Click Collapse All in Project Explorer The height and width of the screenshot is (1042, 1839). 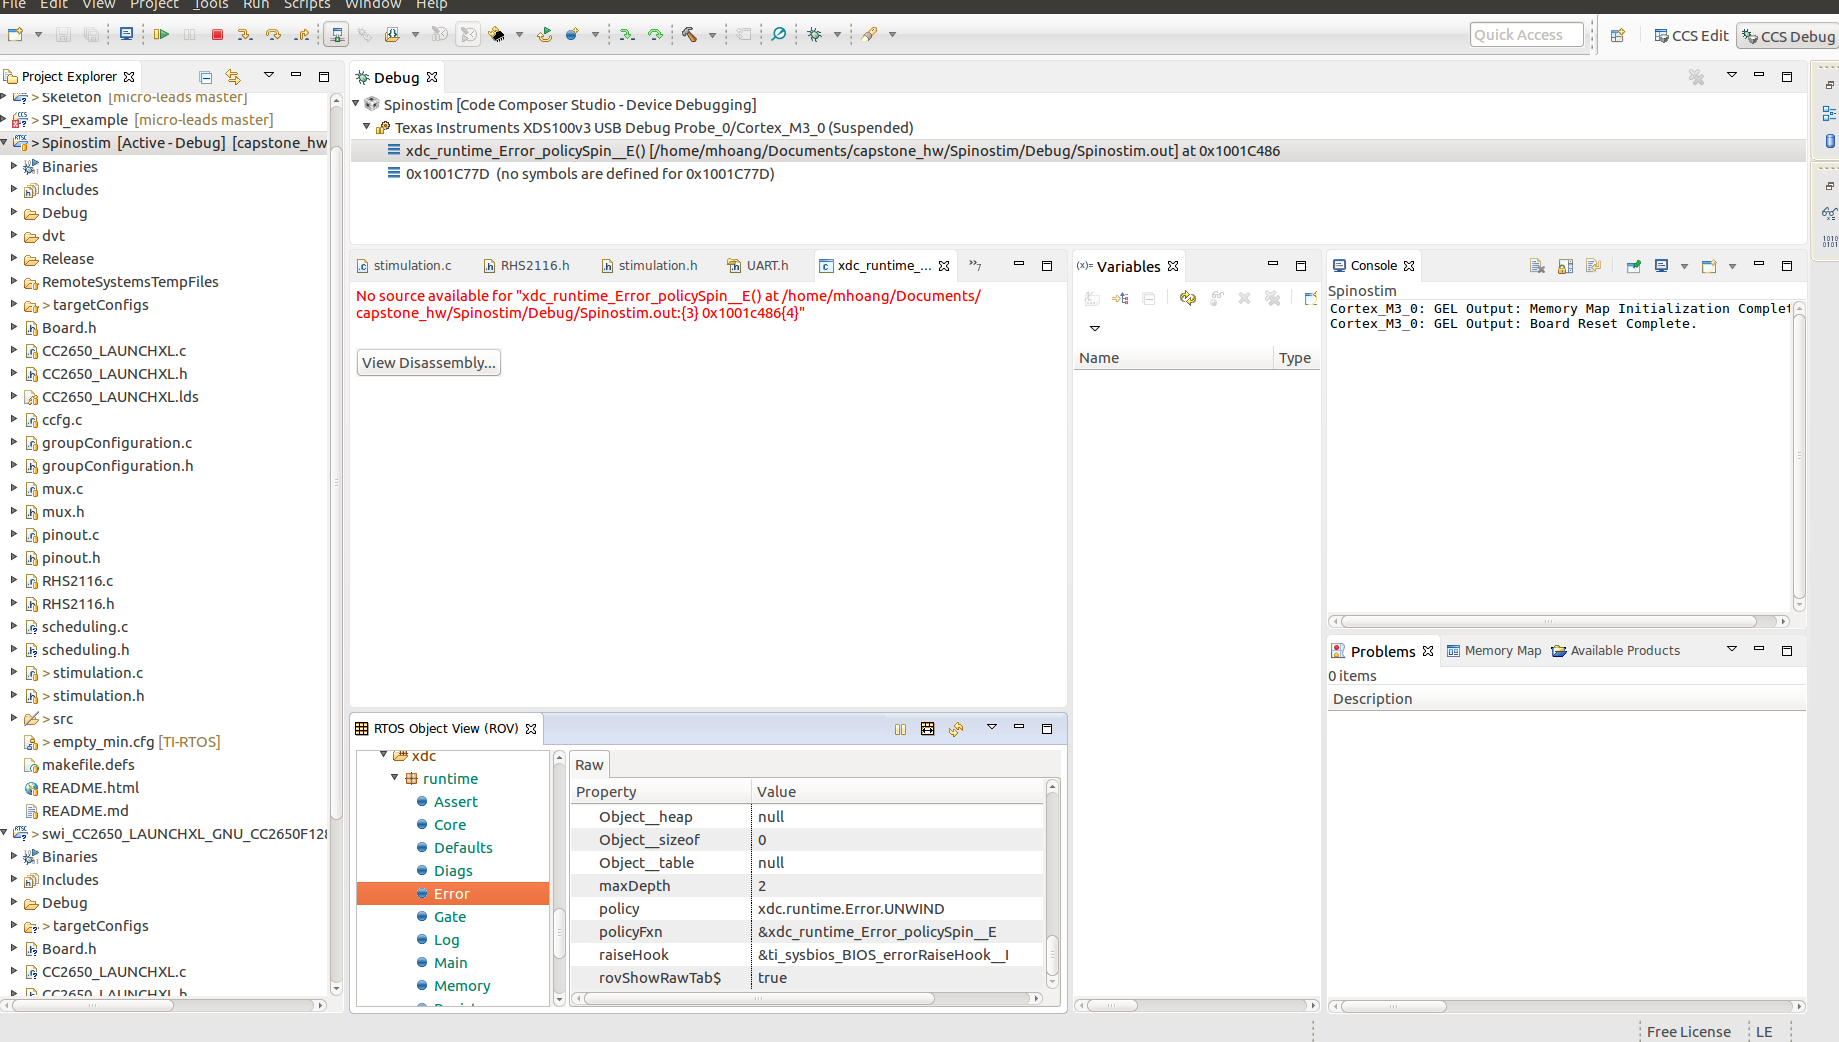[205, 77]
